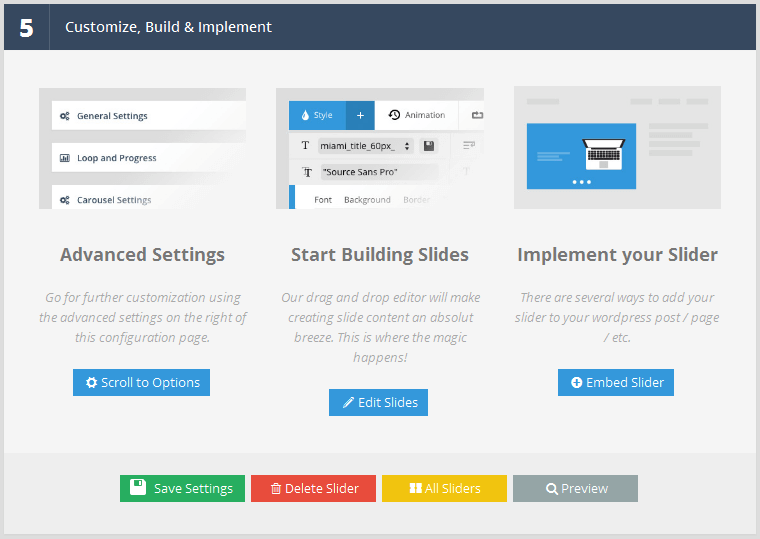Click the Animation clock icon
The height and width of the screenshot is (539, 760).
[x=394, y=115]
